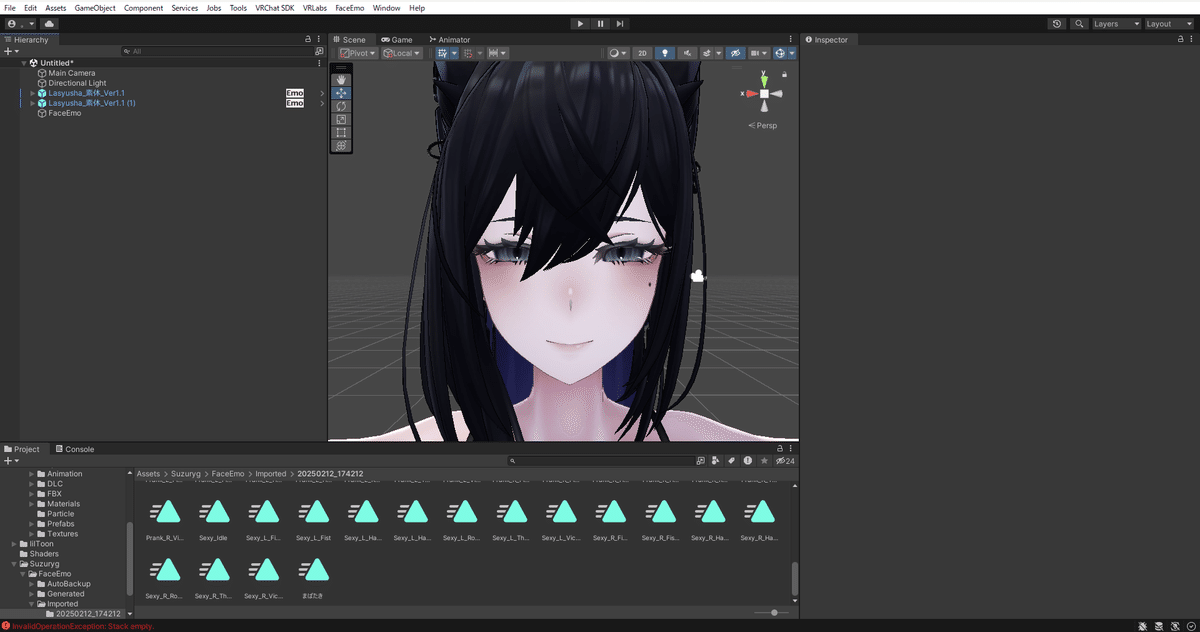Toggle 2D scene view mode

click(643, 53)
